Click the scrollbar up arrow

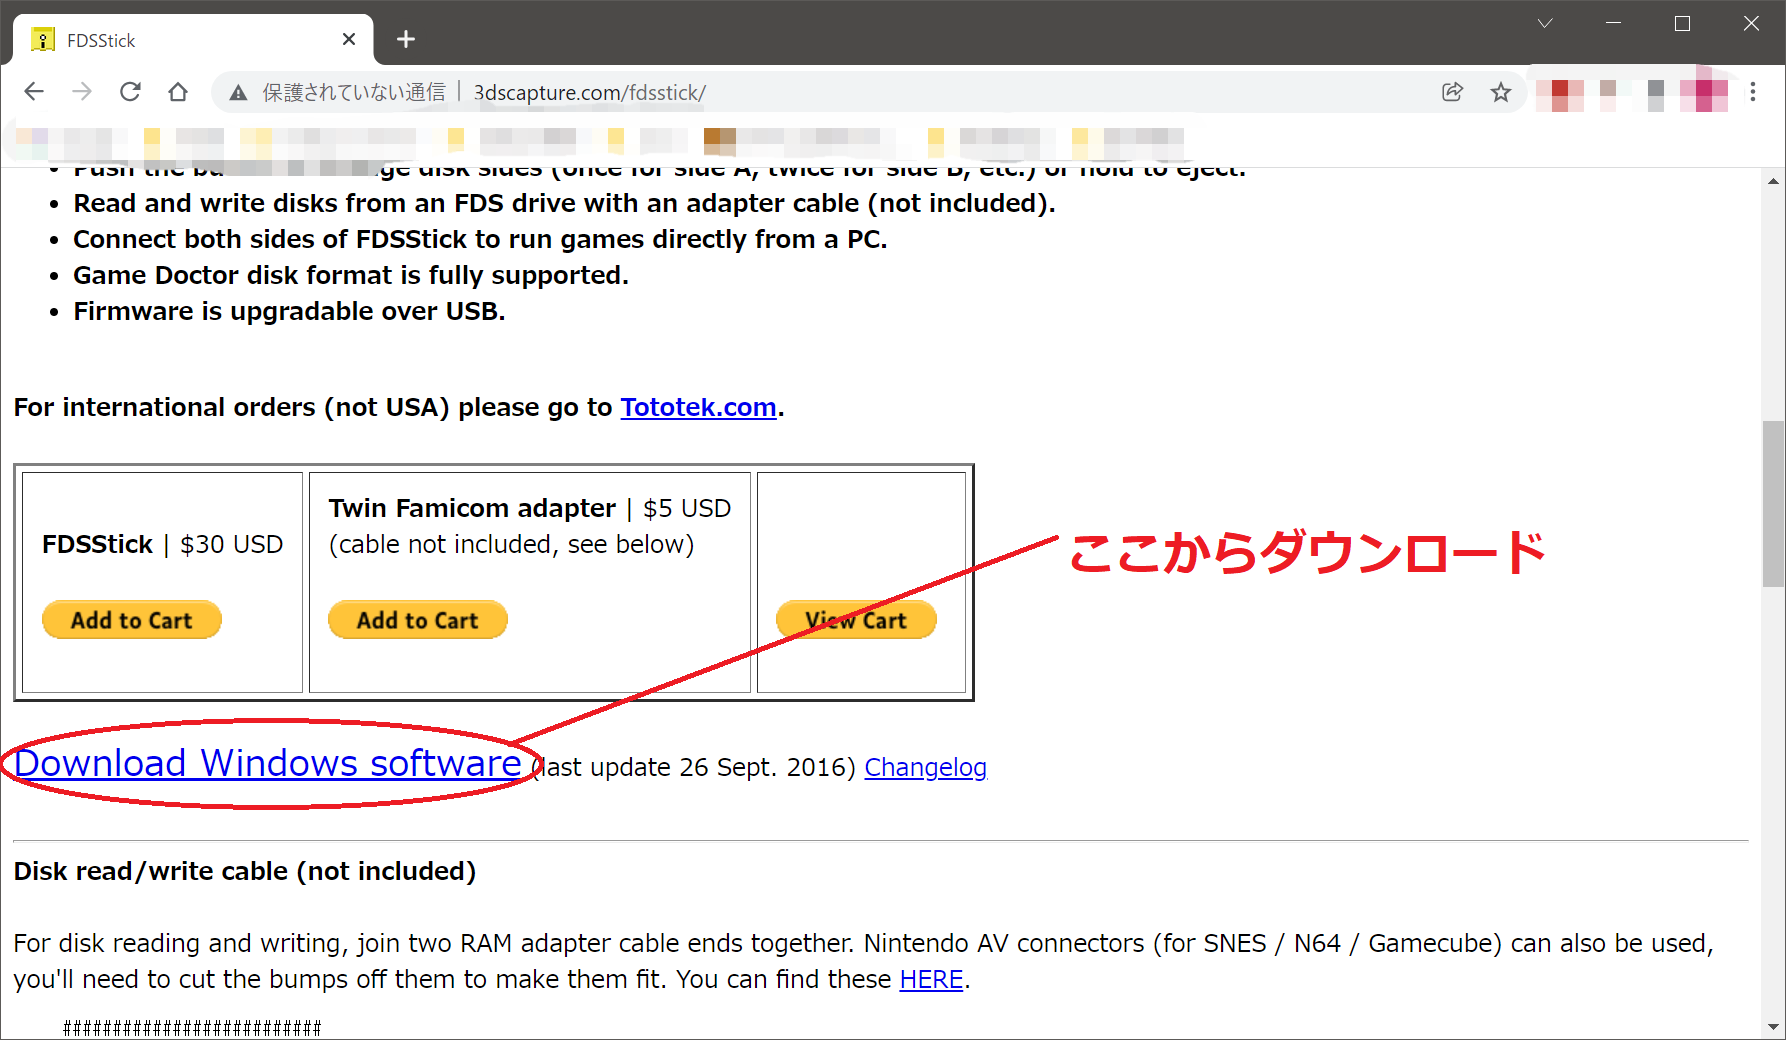1773,181
